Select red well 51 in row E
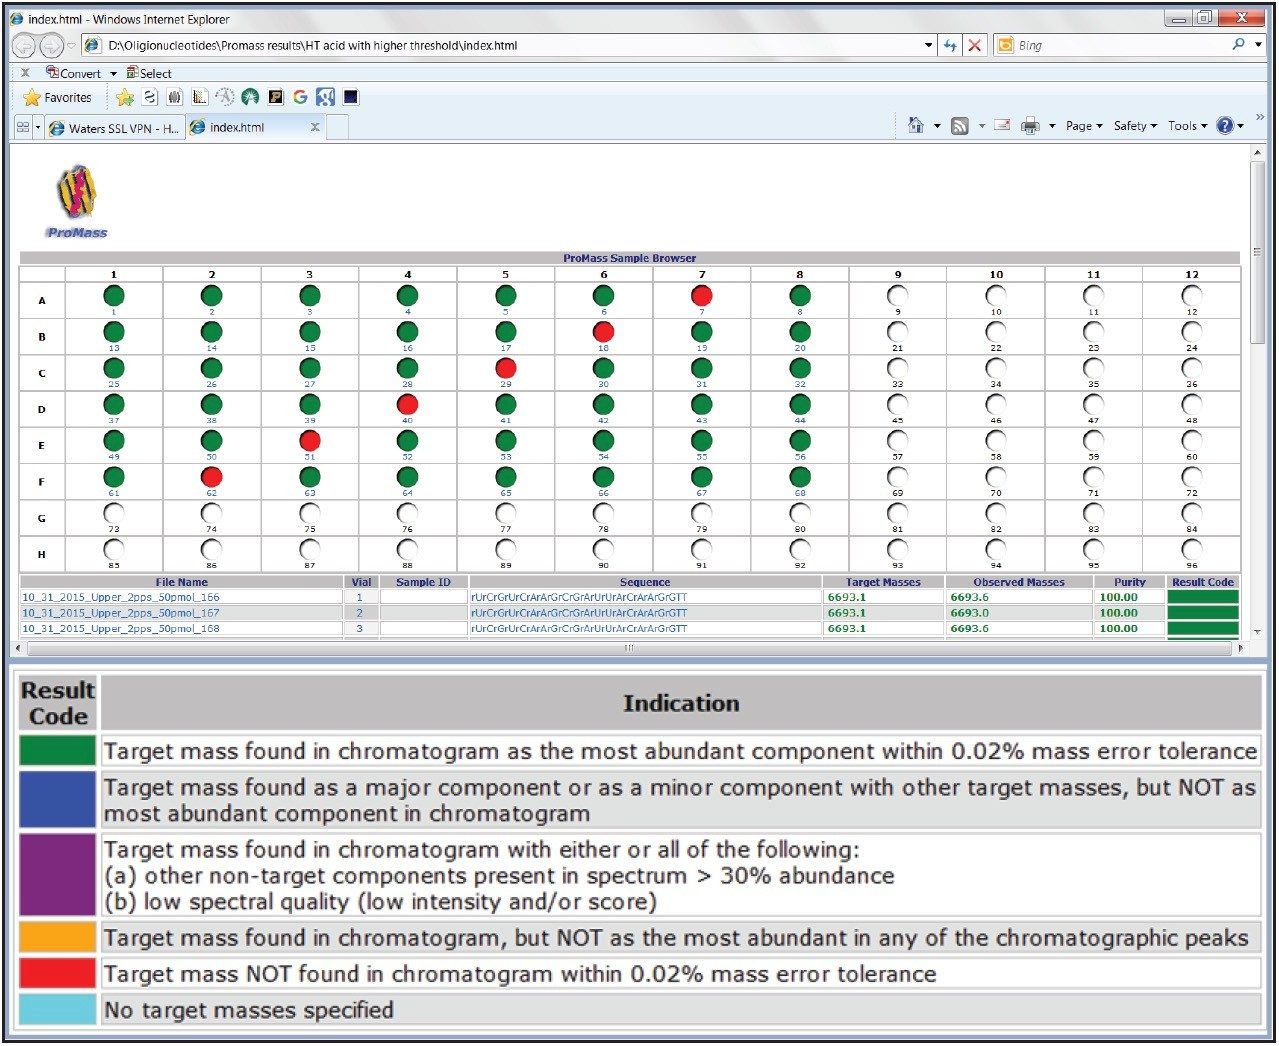1279x1046 pixels. tap(310, 441)
